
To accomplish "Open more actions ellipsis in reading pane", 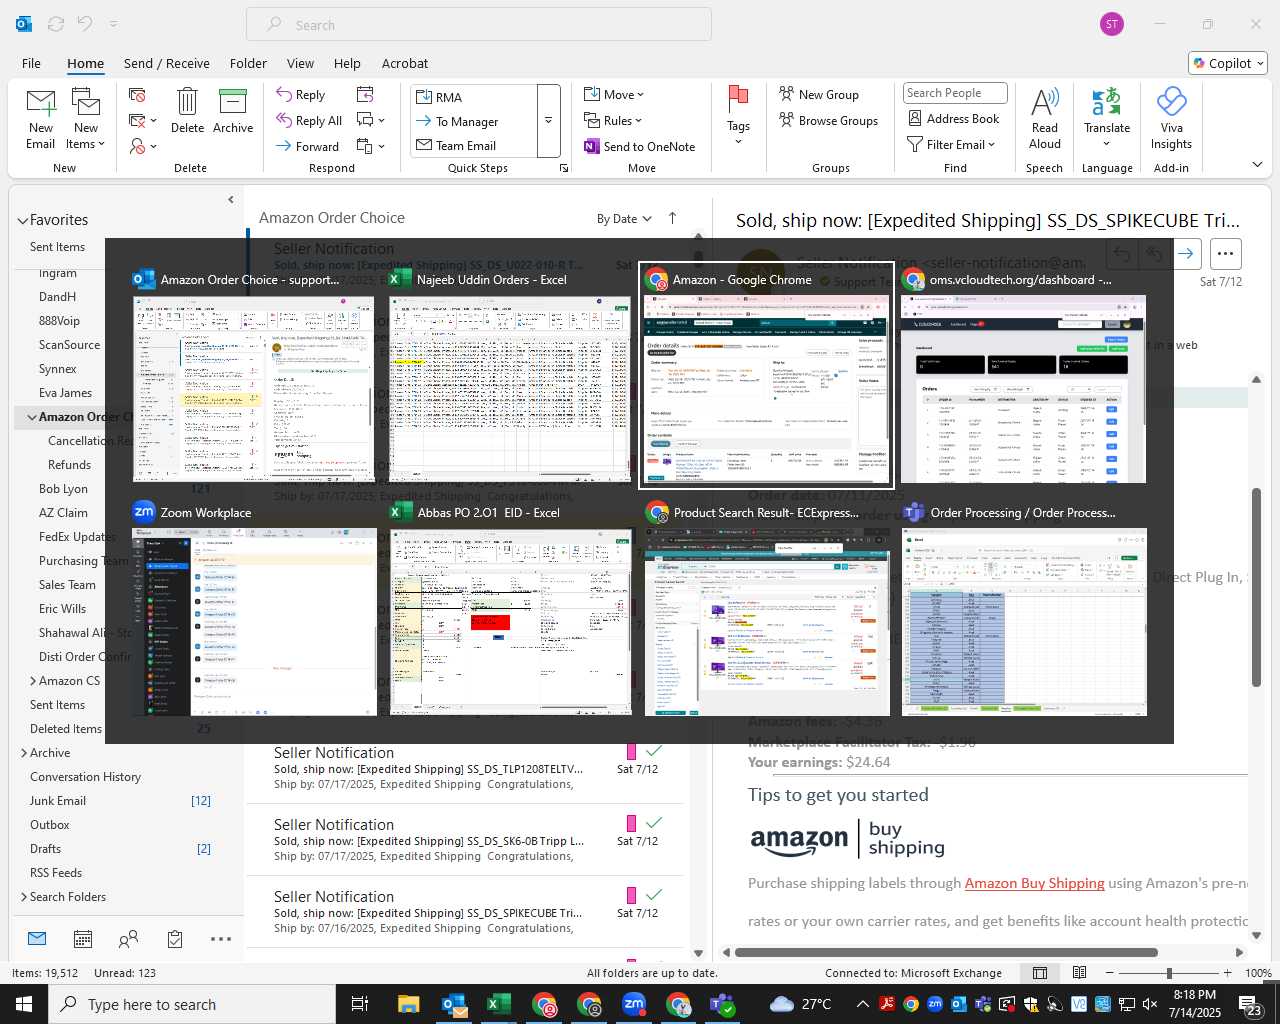I will (1225, 254).
